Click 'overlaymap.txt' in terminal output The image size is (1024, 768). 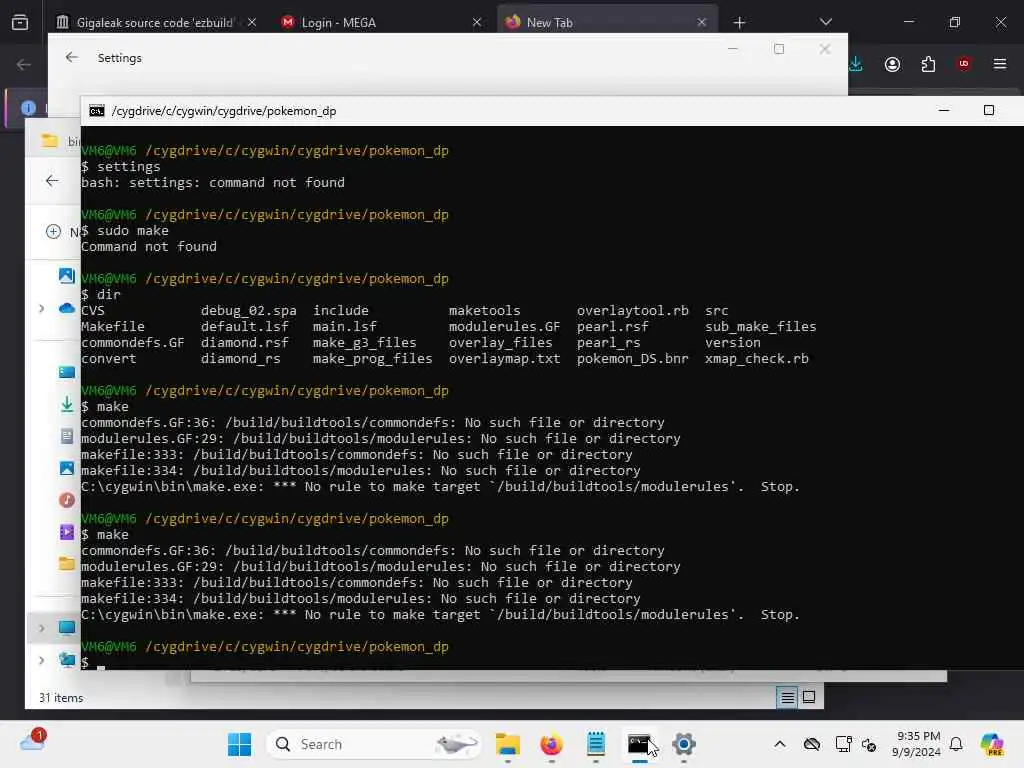(504, 359)
